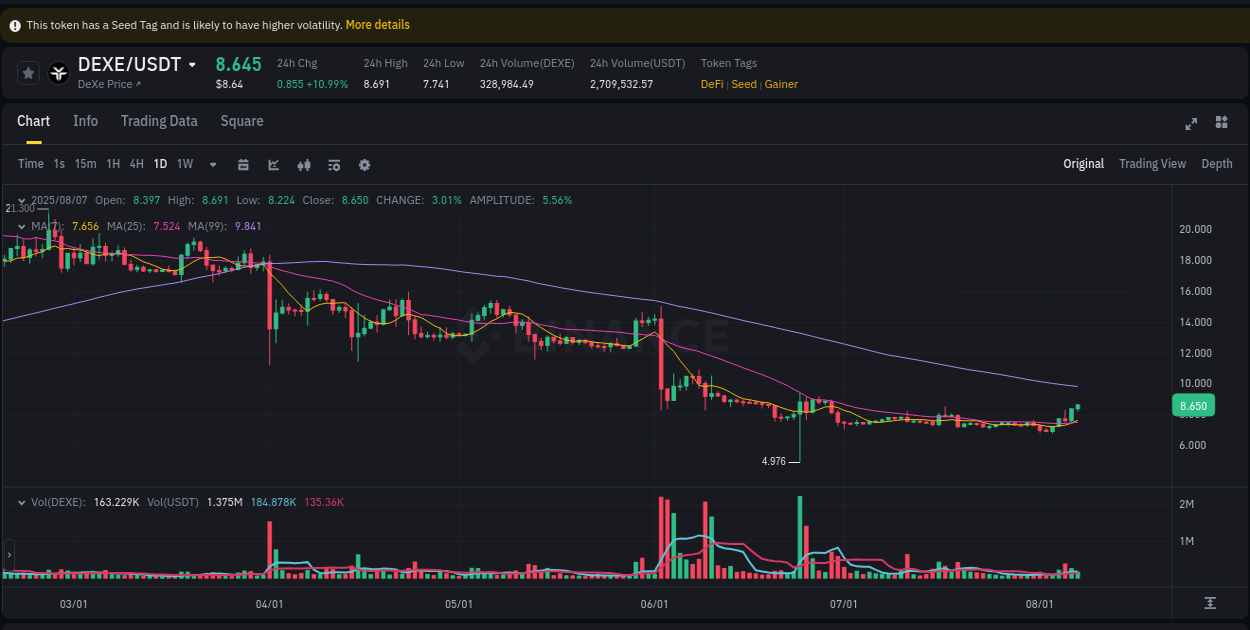Open the date range calendar icon
Image resolution: width=1250 pixels, height=630 pixels.
[x=244, y=164]
